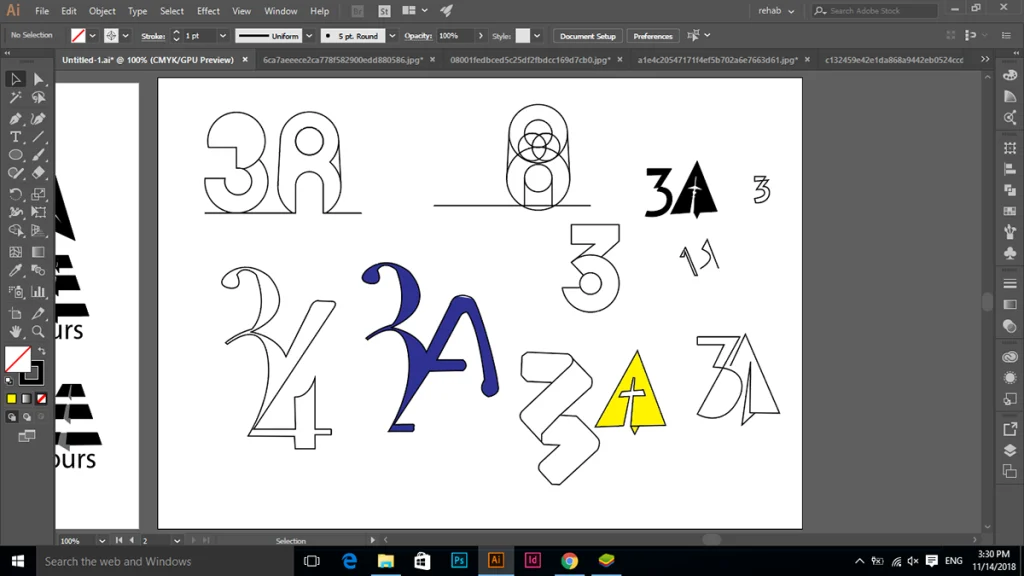This screenshot has height=576, width=1024.
Task: Choose the Scale tool
Action: 38,194
